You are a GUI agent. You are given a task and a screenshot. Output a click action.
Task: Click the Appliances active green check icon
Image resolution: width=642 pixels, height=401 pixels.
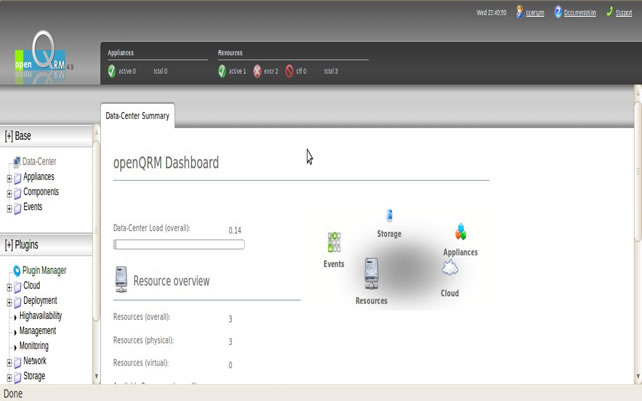coord(112,71)
